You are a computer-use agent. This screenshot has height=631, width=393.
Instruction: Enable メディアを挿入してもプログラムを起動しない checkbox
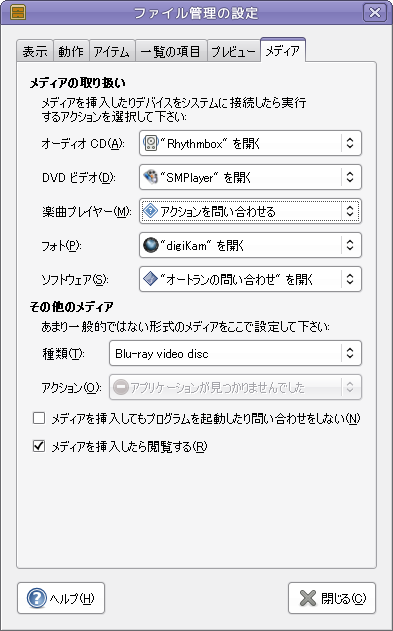(39, 418)
